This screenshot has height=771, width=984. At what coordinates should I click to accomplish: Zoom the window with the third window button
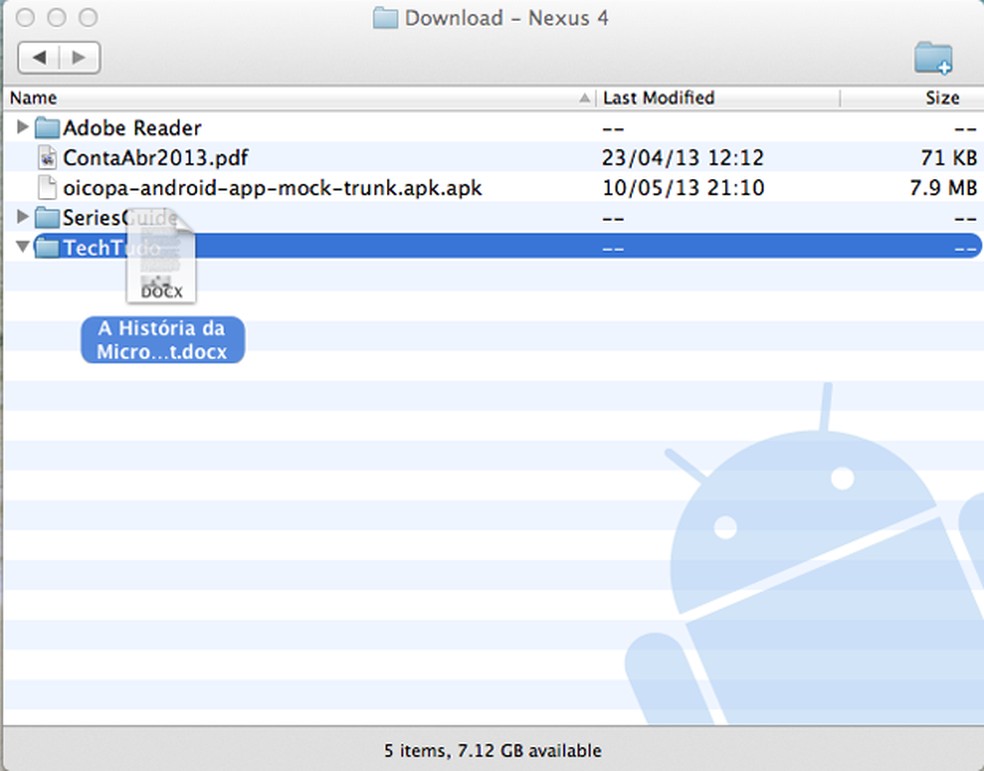pos(88,17)
